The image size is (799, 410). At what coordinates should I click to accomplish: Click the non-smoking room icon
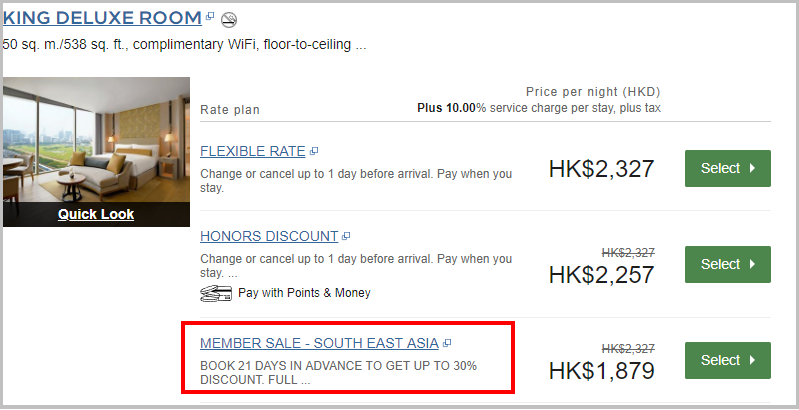229,20
